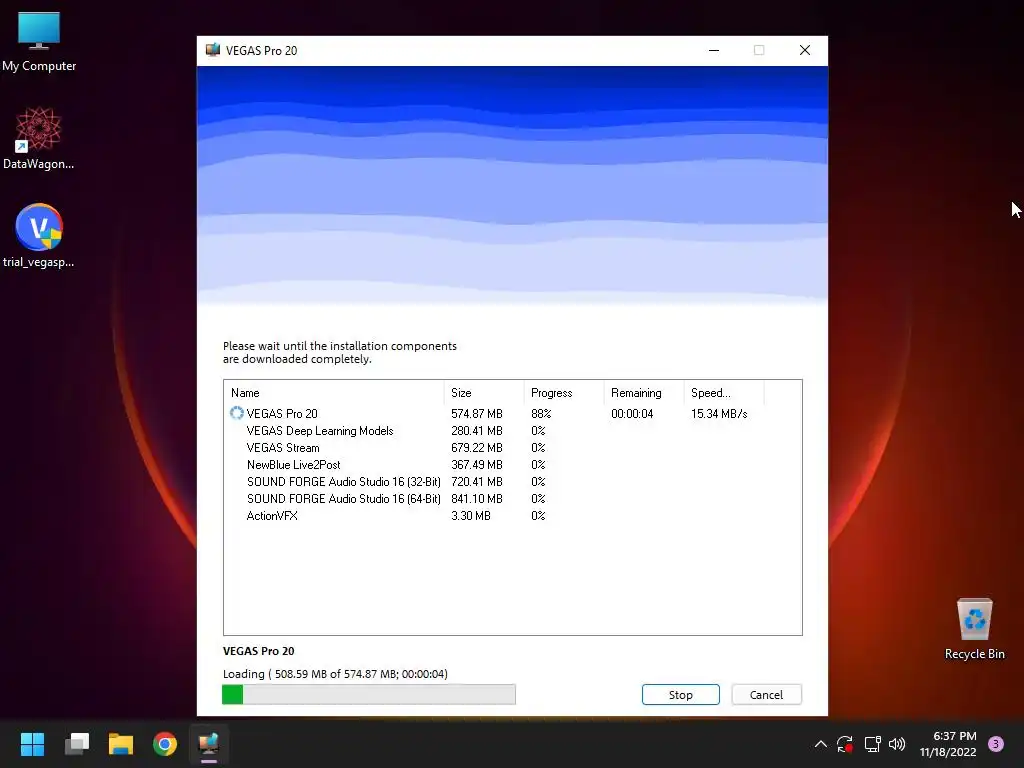This screenshot has height=768, width=1024.
Task: Open Google Chrome from taskbar
Action: point(165,744)
